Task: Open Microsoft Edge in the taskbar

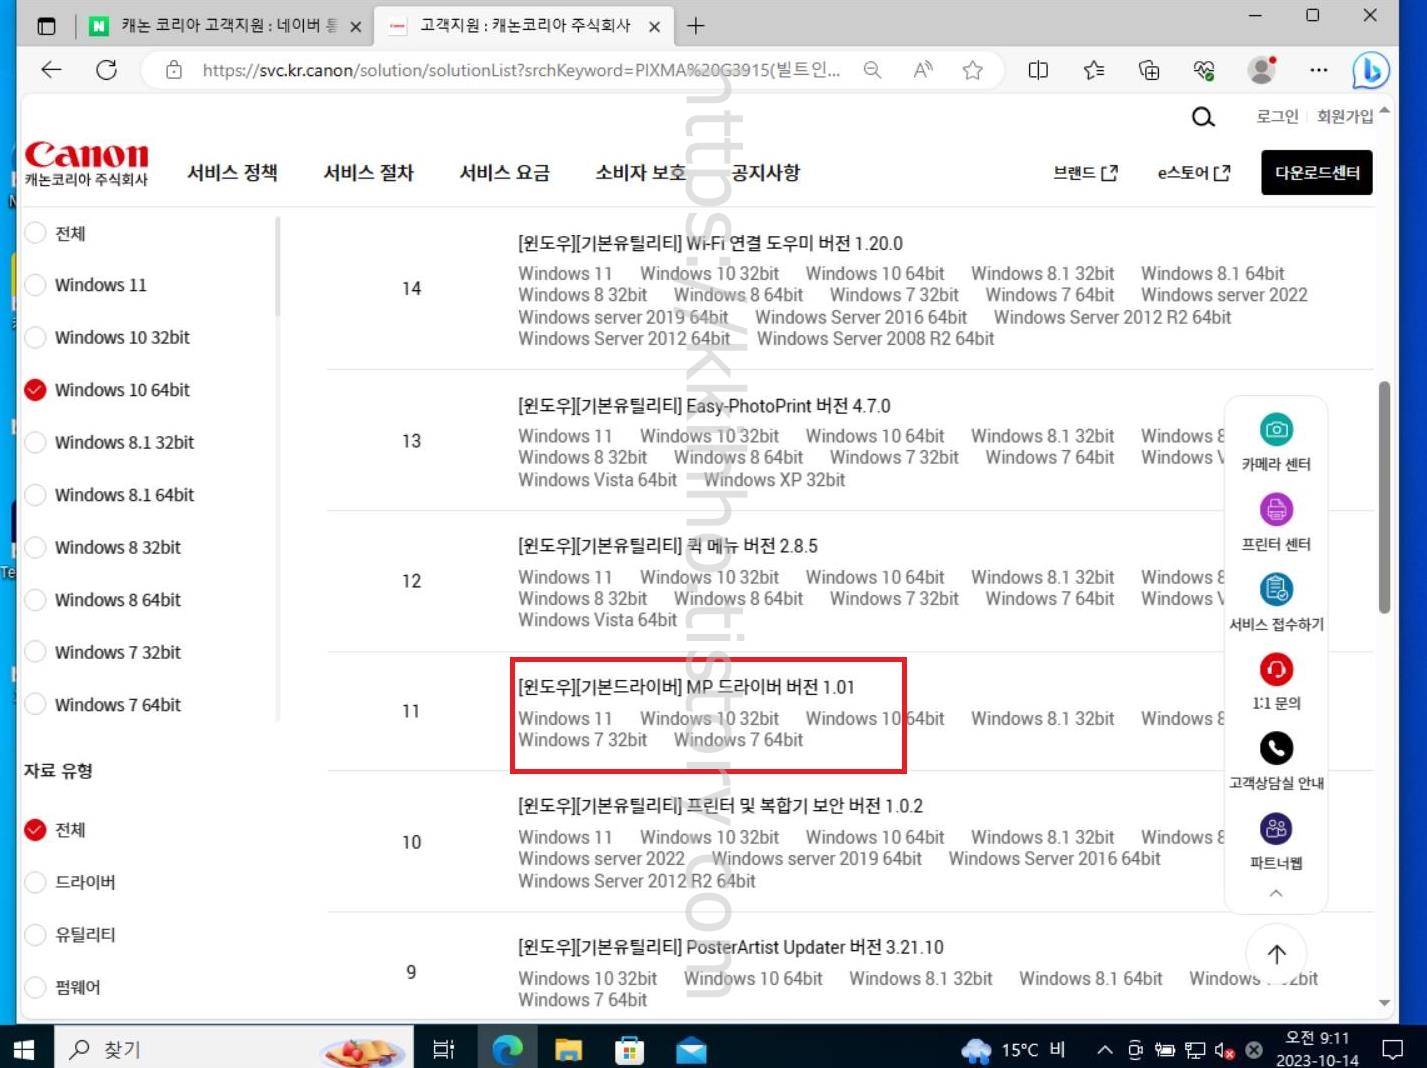Action: pyautogui.click(x=508, y=1049)
